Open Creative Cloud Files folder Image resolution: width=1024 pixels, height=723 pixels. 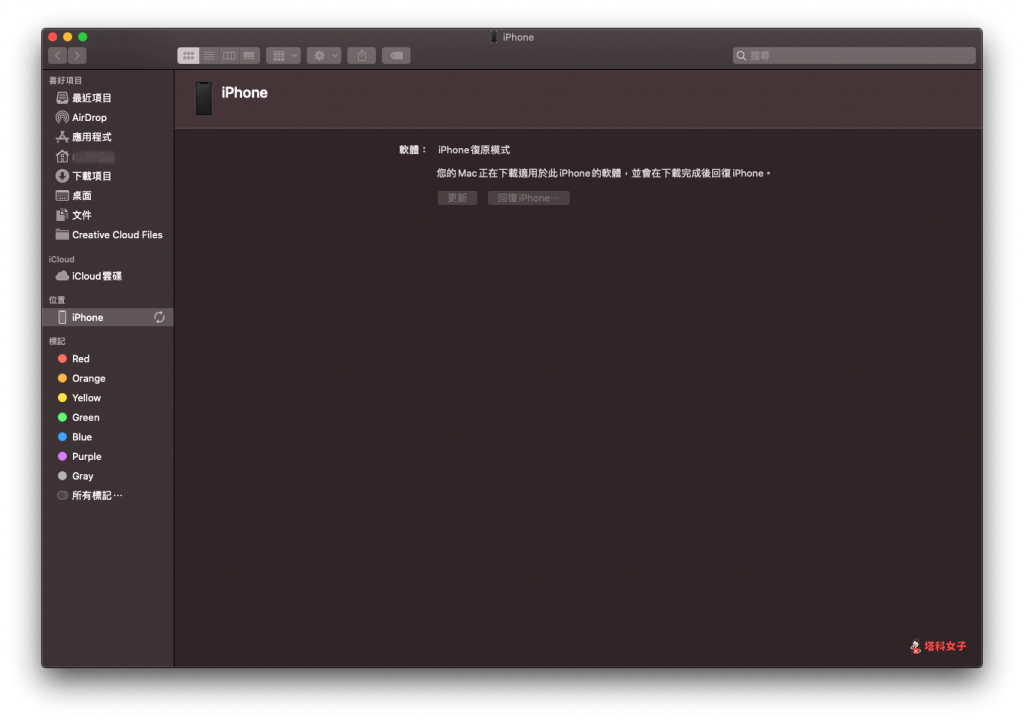(x=108, y=234)
